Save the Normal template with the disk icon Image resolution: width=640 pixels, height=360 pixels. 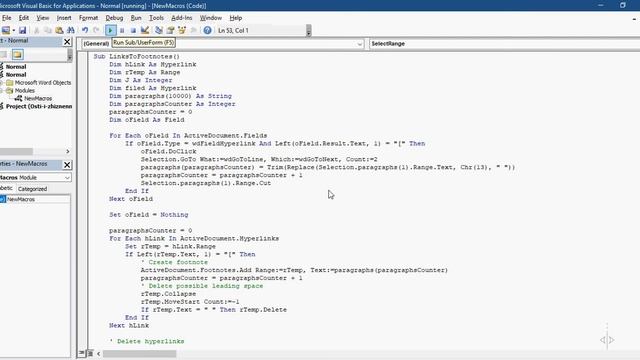(x=22, y=30)
